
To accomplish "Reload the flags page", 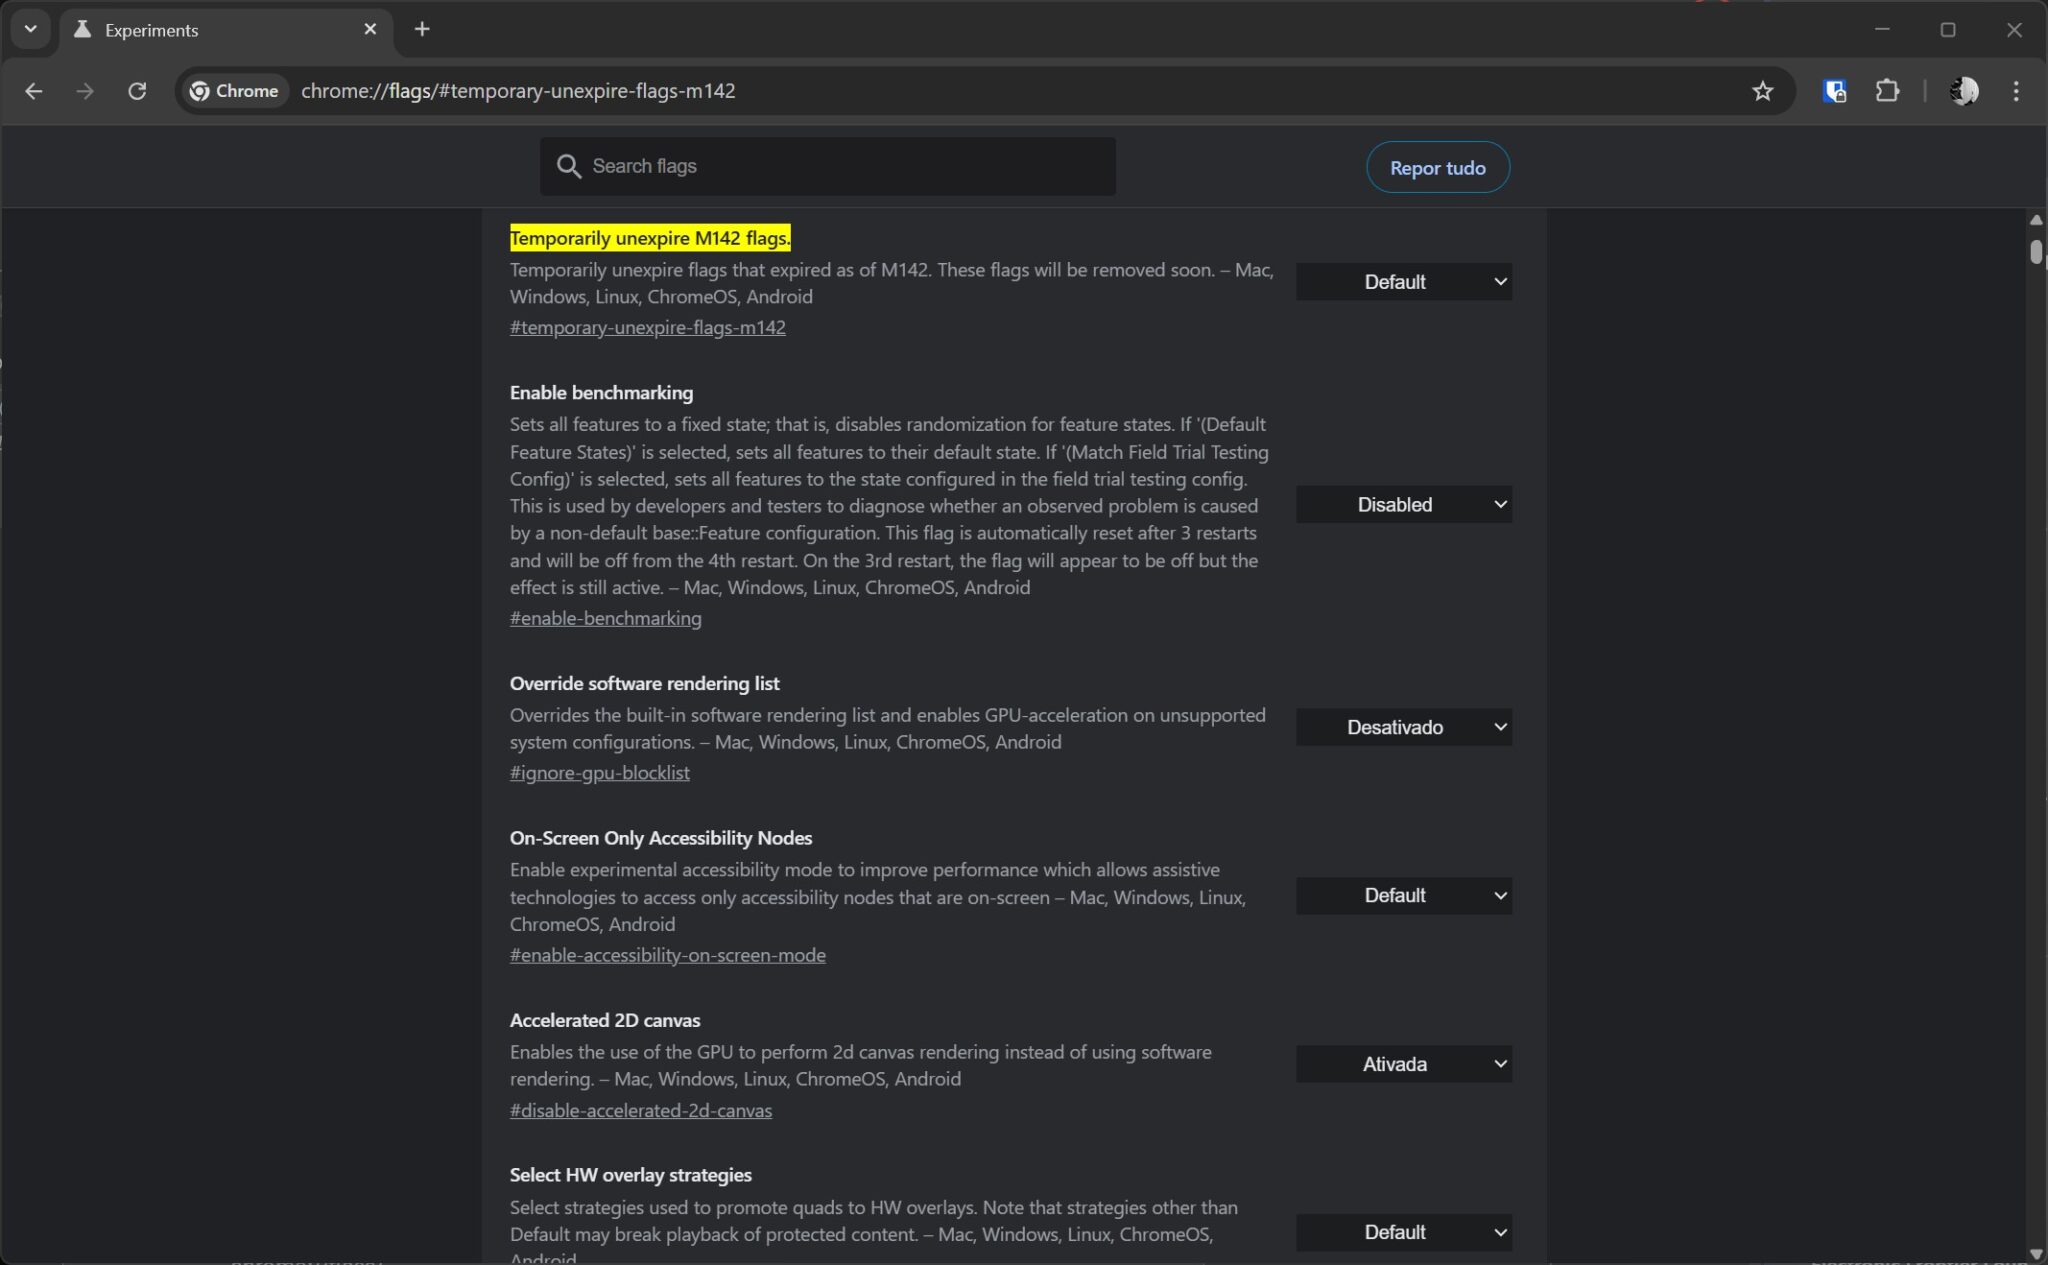I will click(x=137, y=91).
